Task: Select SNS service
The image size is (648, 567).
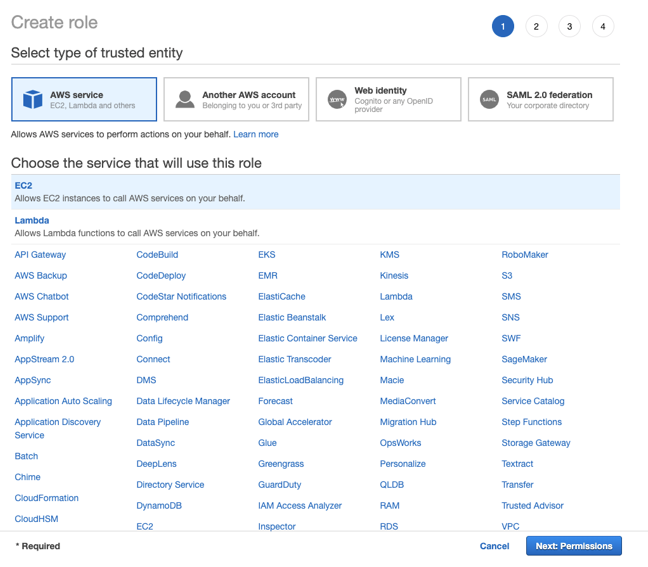Action: [510, 317]
